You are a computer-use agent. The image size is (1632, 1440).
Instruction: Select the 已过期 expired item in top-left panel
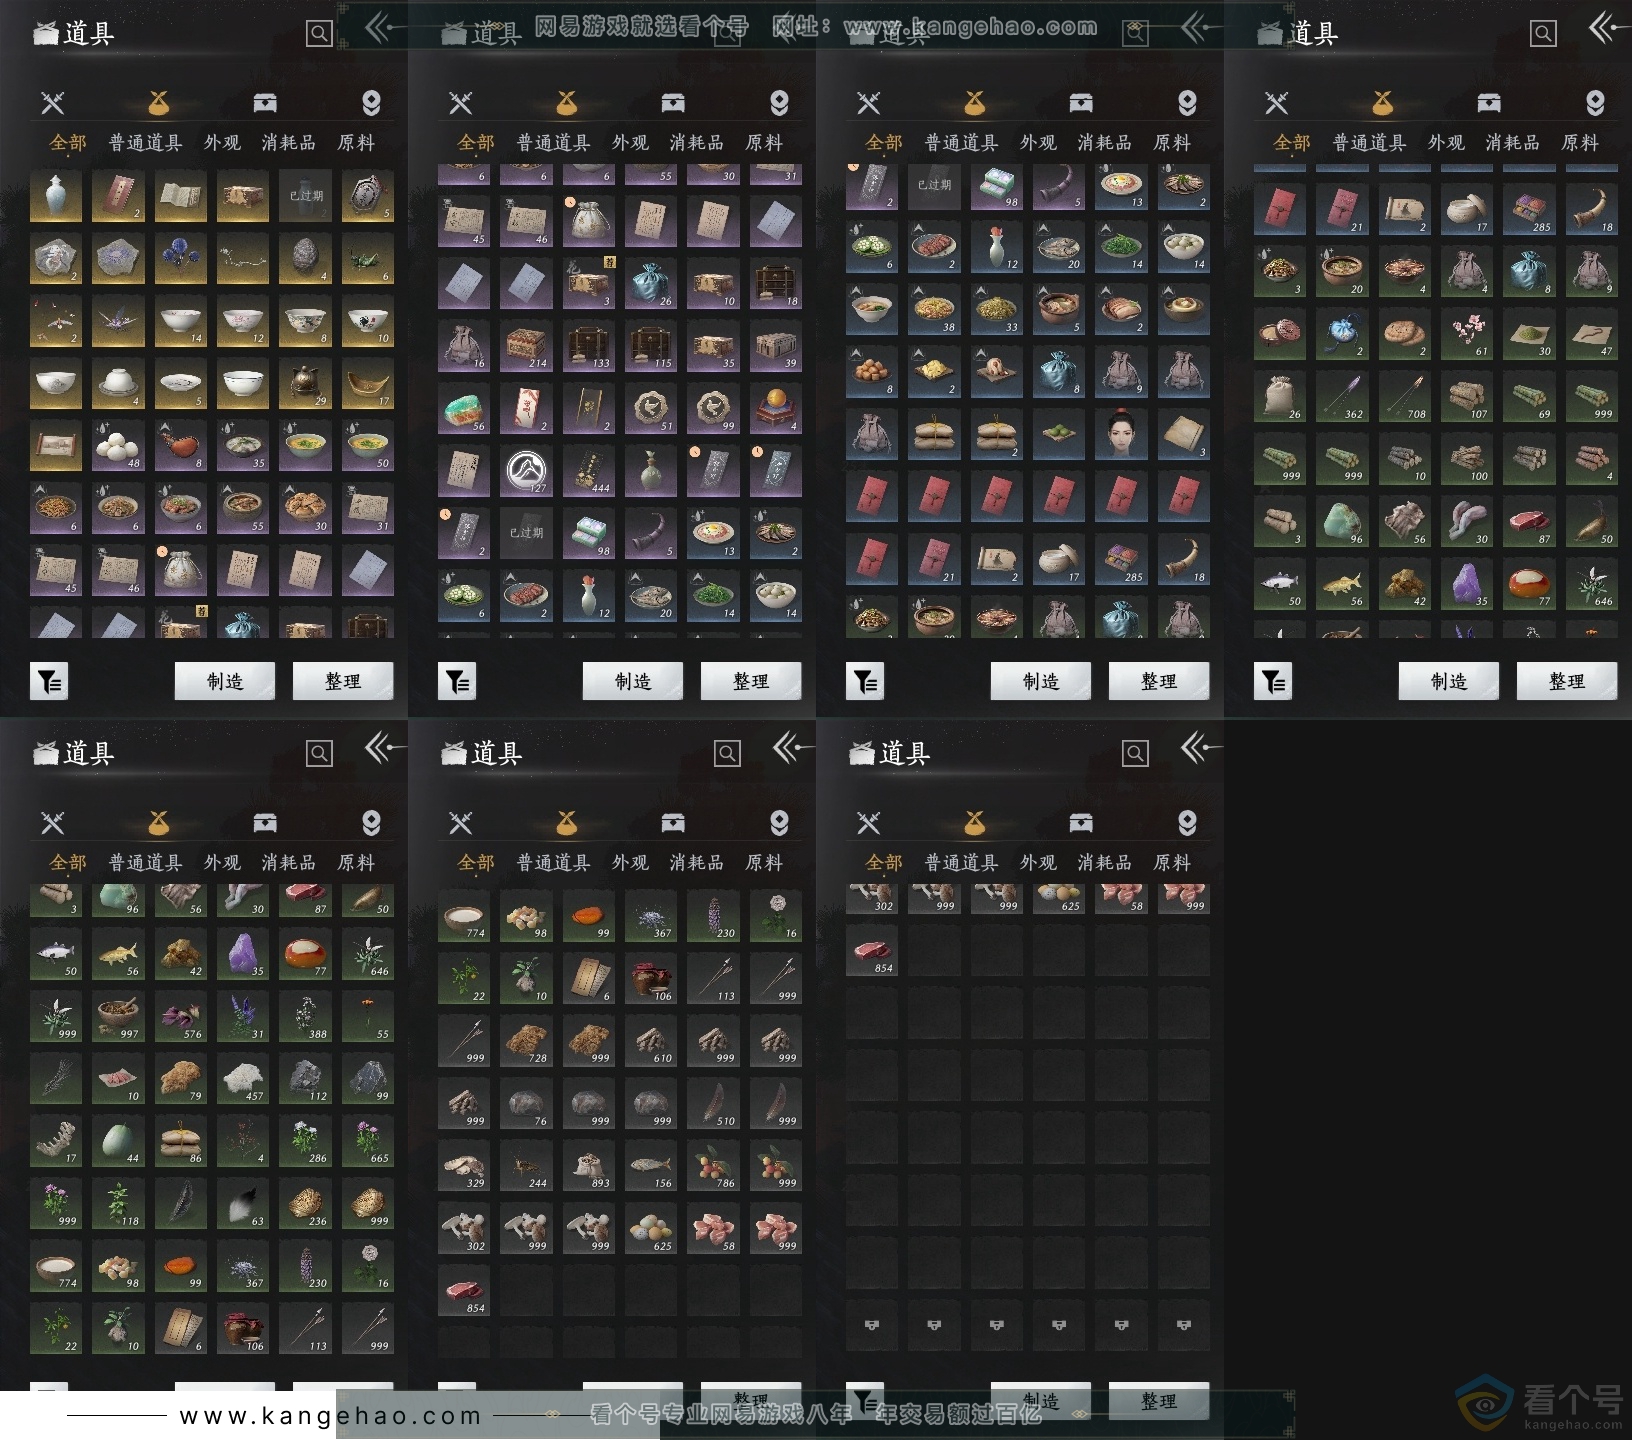[x=305, y=196]
